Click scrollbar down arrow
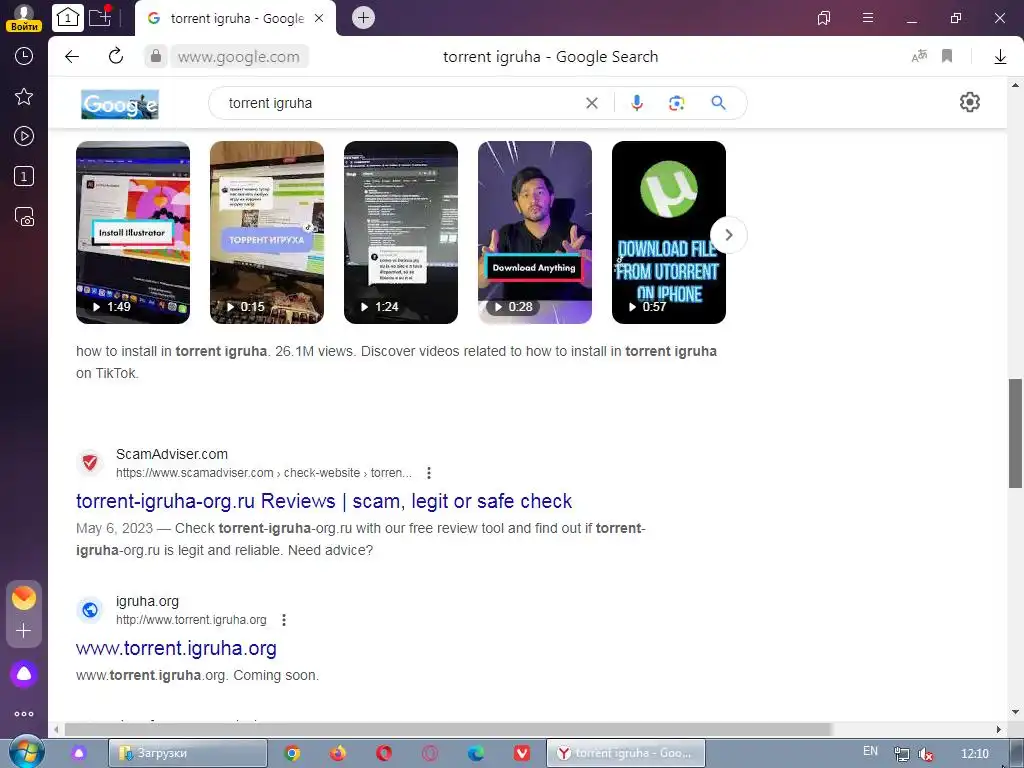The image size is (1024, 768). tap(1016, 712)
